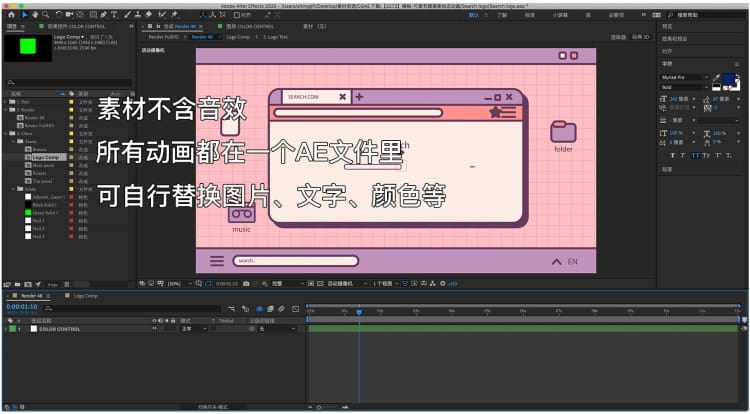Screen dimensions: 750x414
Task: Open the viewer resolution dropdown
Action: coord(287,283)
